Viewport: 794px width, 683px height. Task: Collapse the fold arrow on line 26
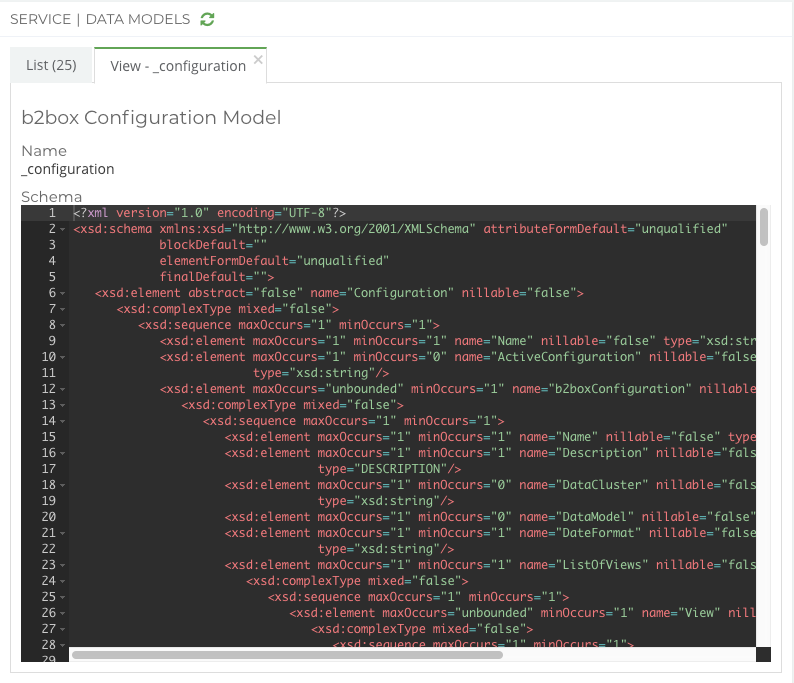tap(63, 614)
